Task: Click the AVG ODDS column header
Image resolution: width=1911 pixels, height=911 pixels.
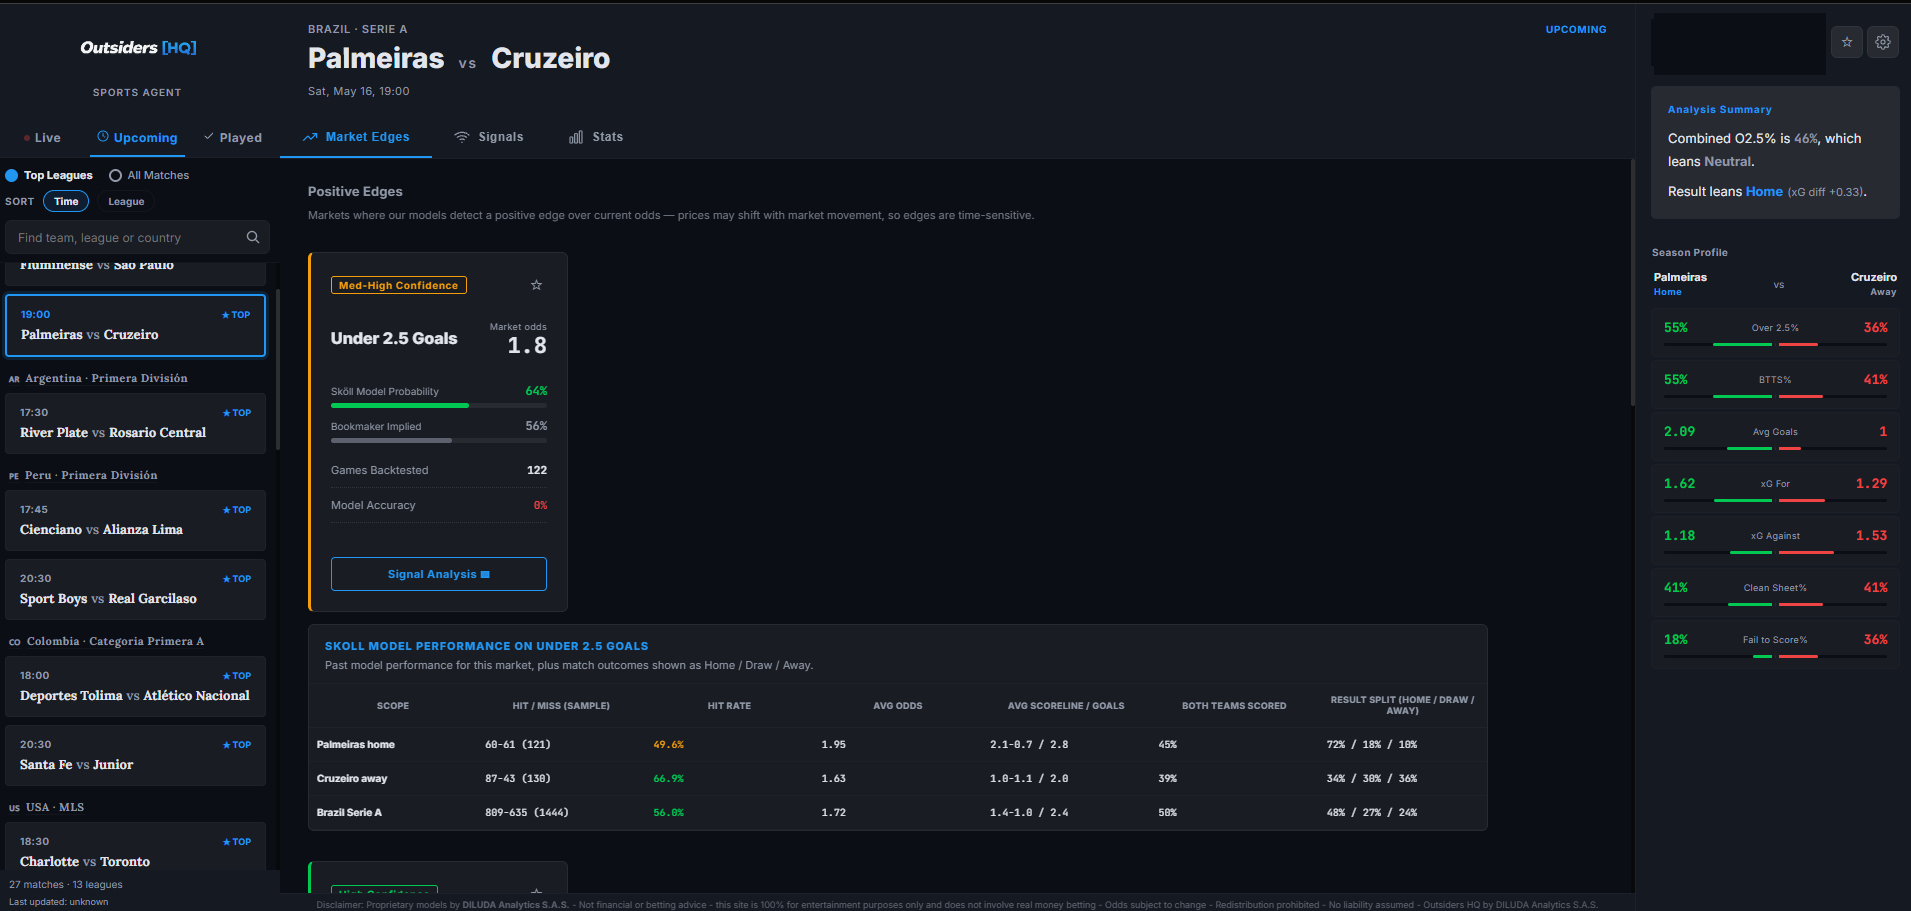Action: (x=898, y=706)
